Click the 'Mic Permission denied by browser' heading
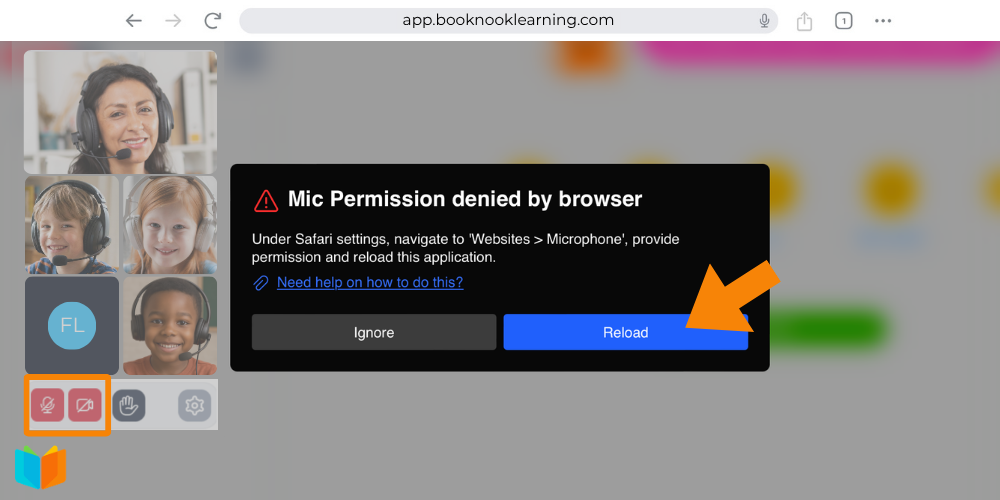 point(465,199)
